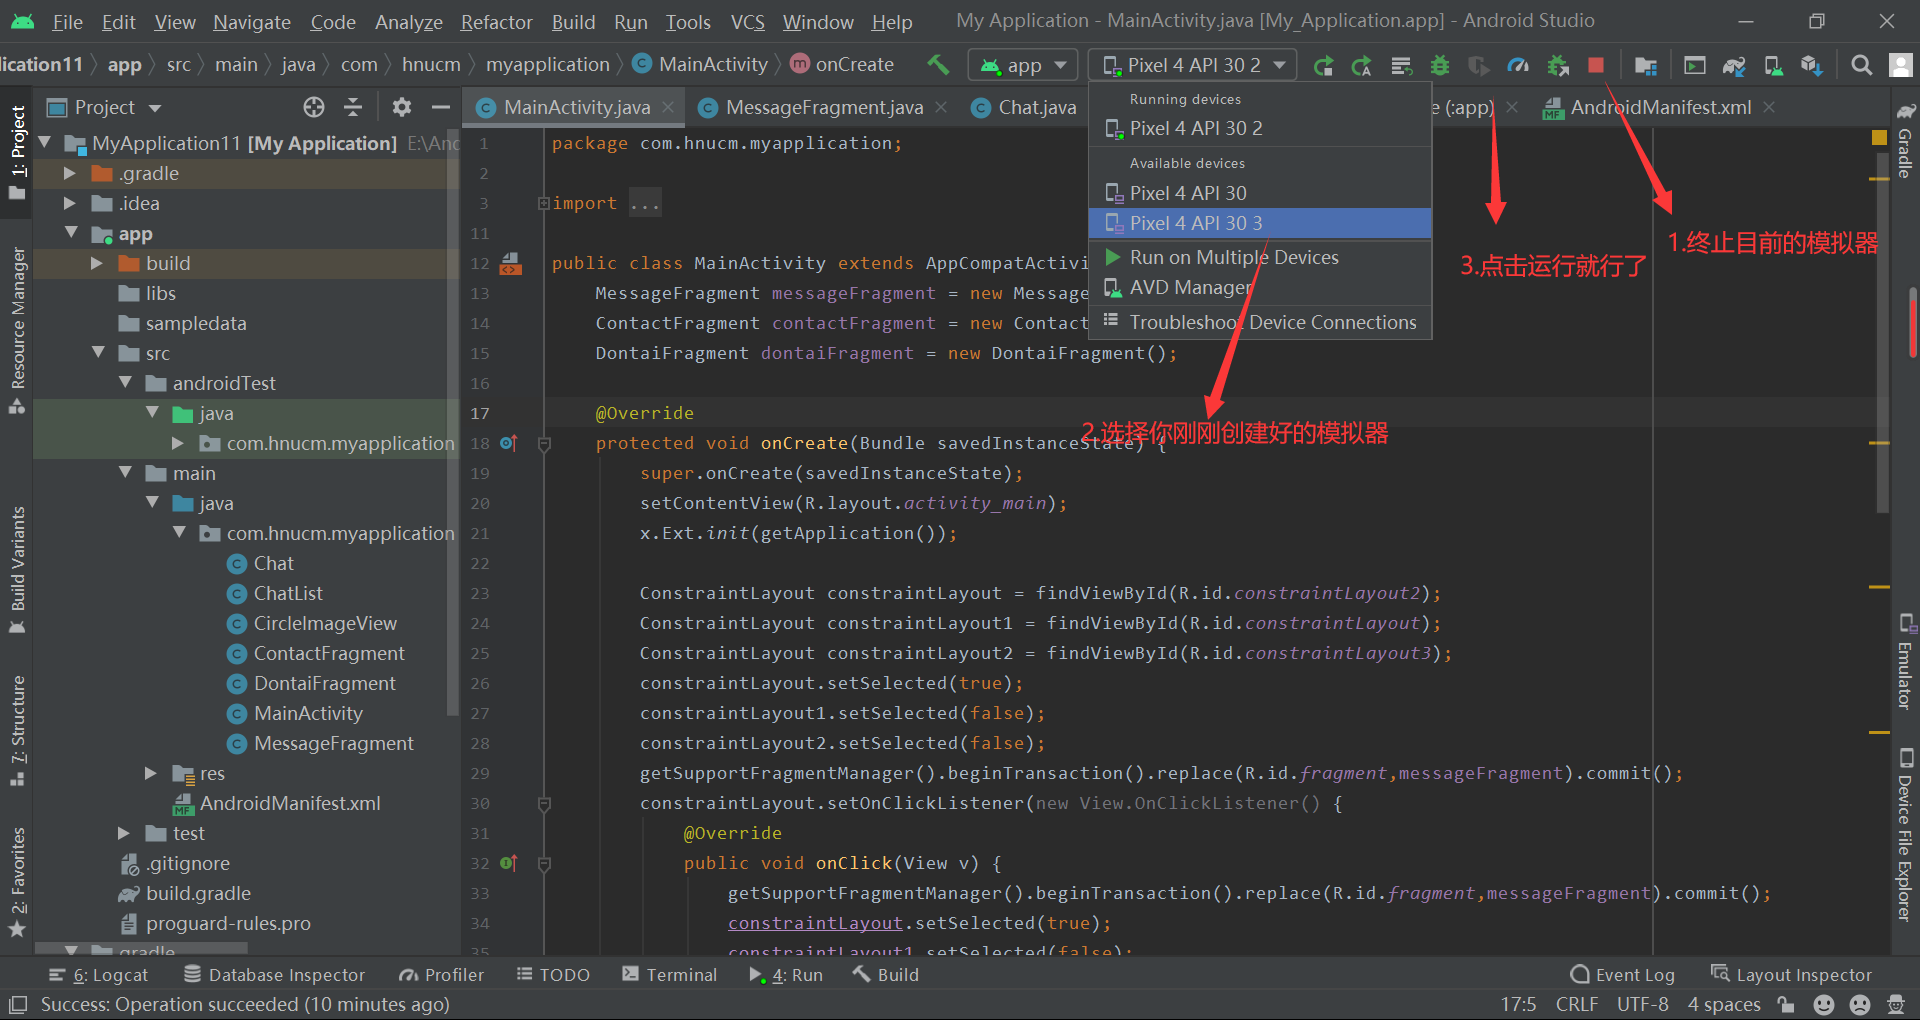This screenshot has height=1020, width=1920.
Task: Open the Event Log
Action: click(1622, 975)
